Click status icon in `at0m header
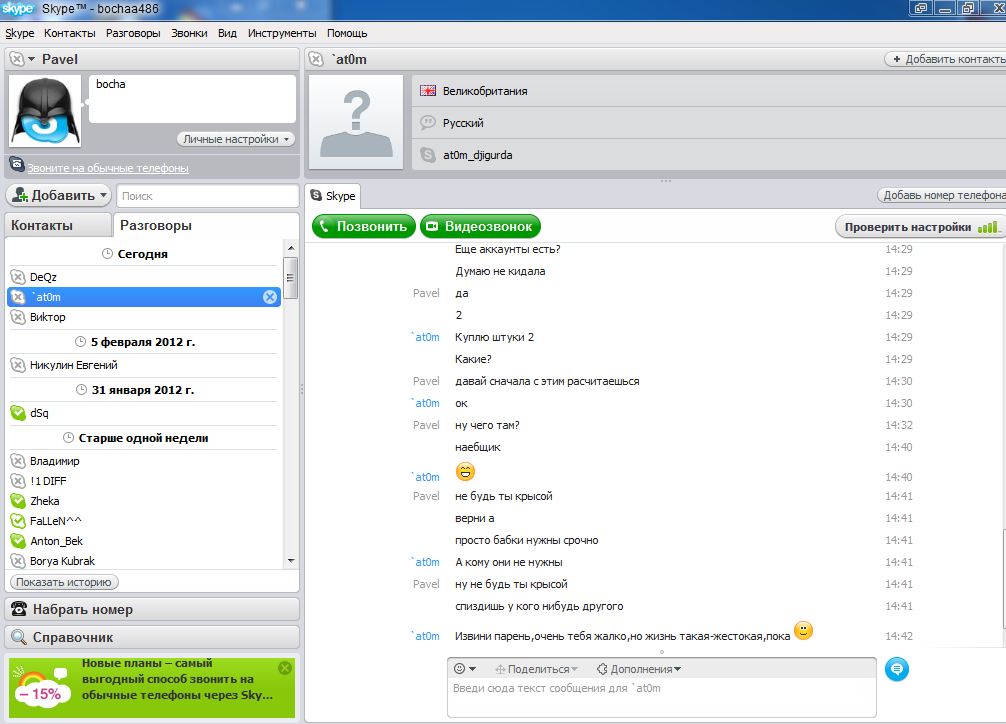The width and height of the screenshot is (1006, 724). click(316, 59)
